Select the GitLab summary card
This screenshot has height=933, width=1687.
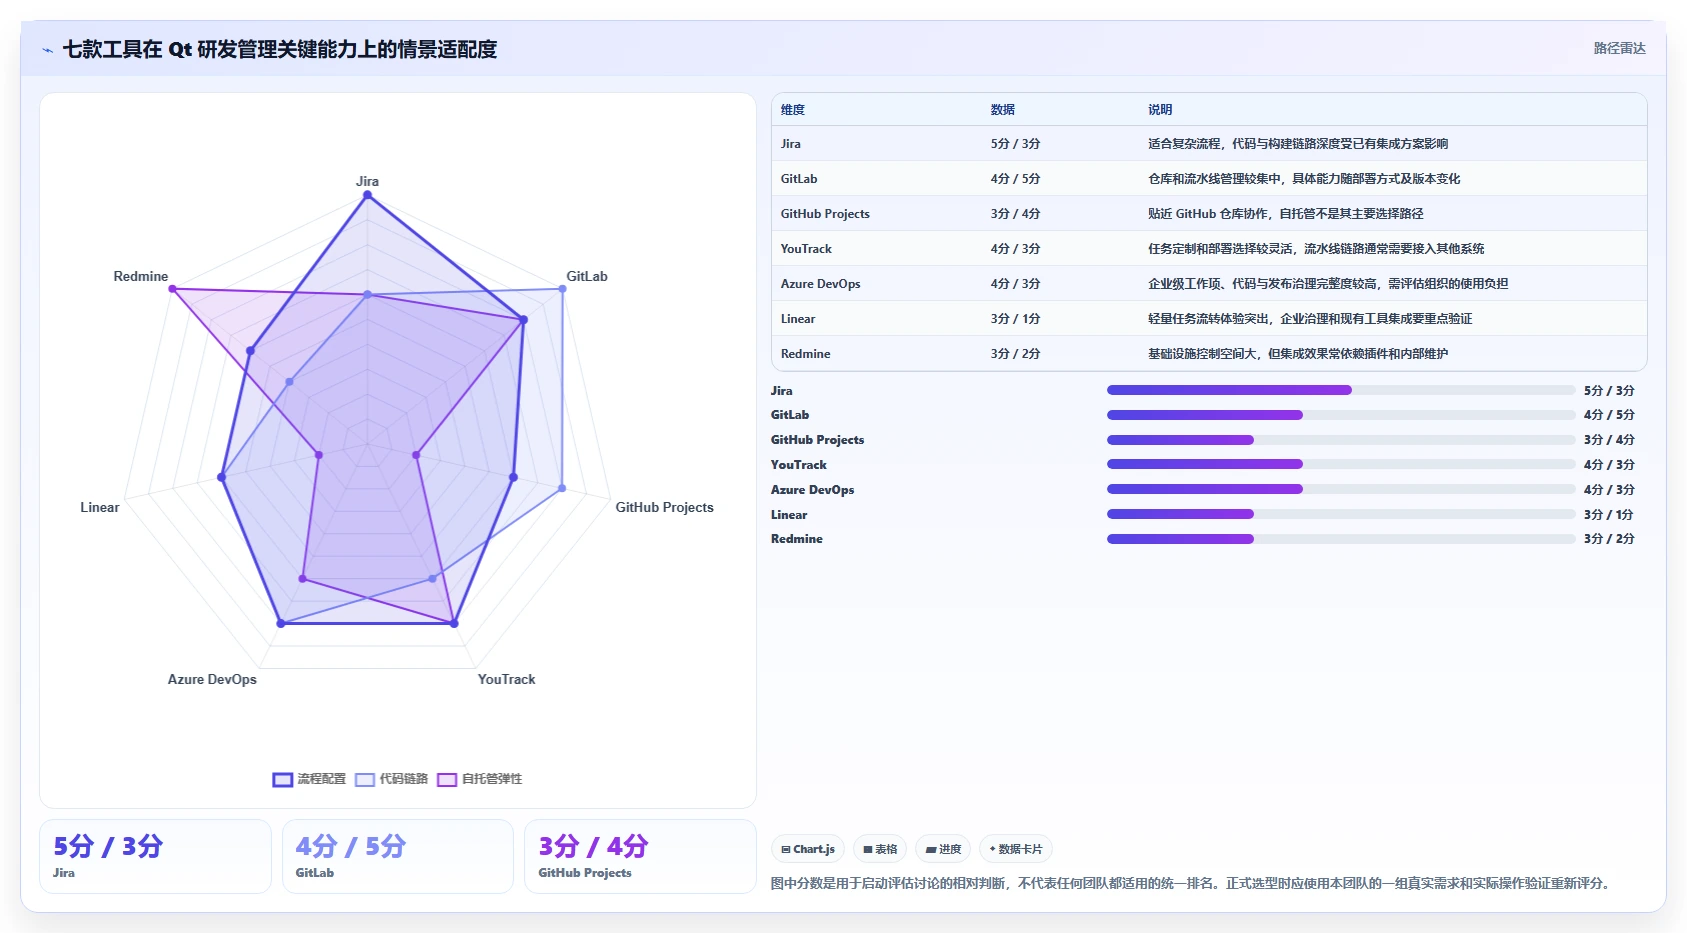click(x=398, y=856)
